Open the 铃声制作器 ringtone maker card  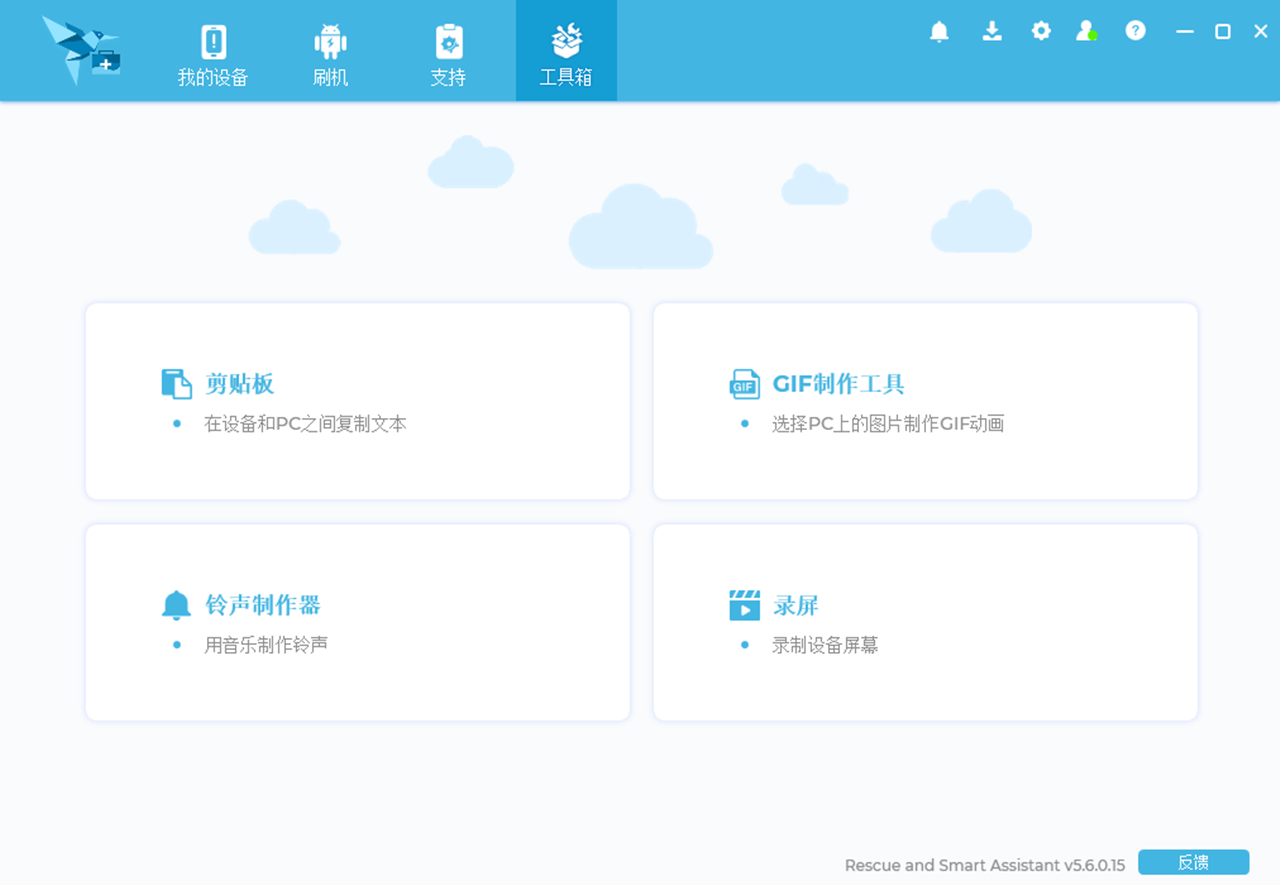click(357, 621)
